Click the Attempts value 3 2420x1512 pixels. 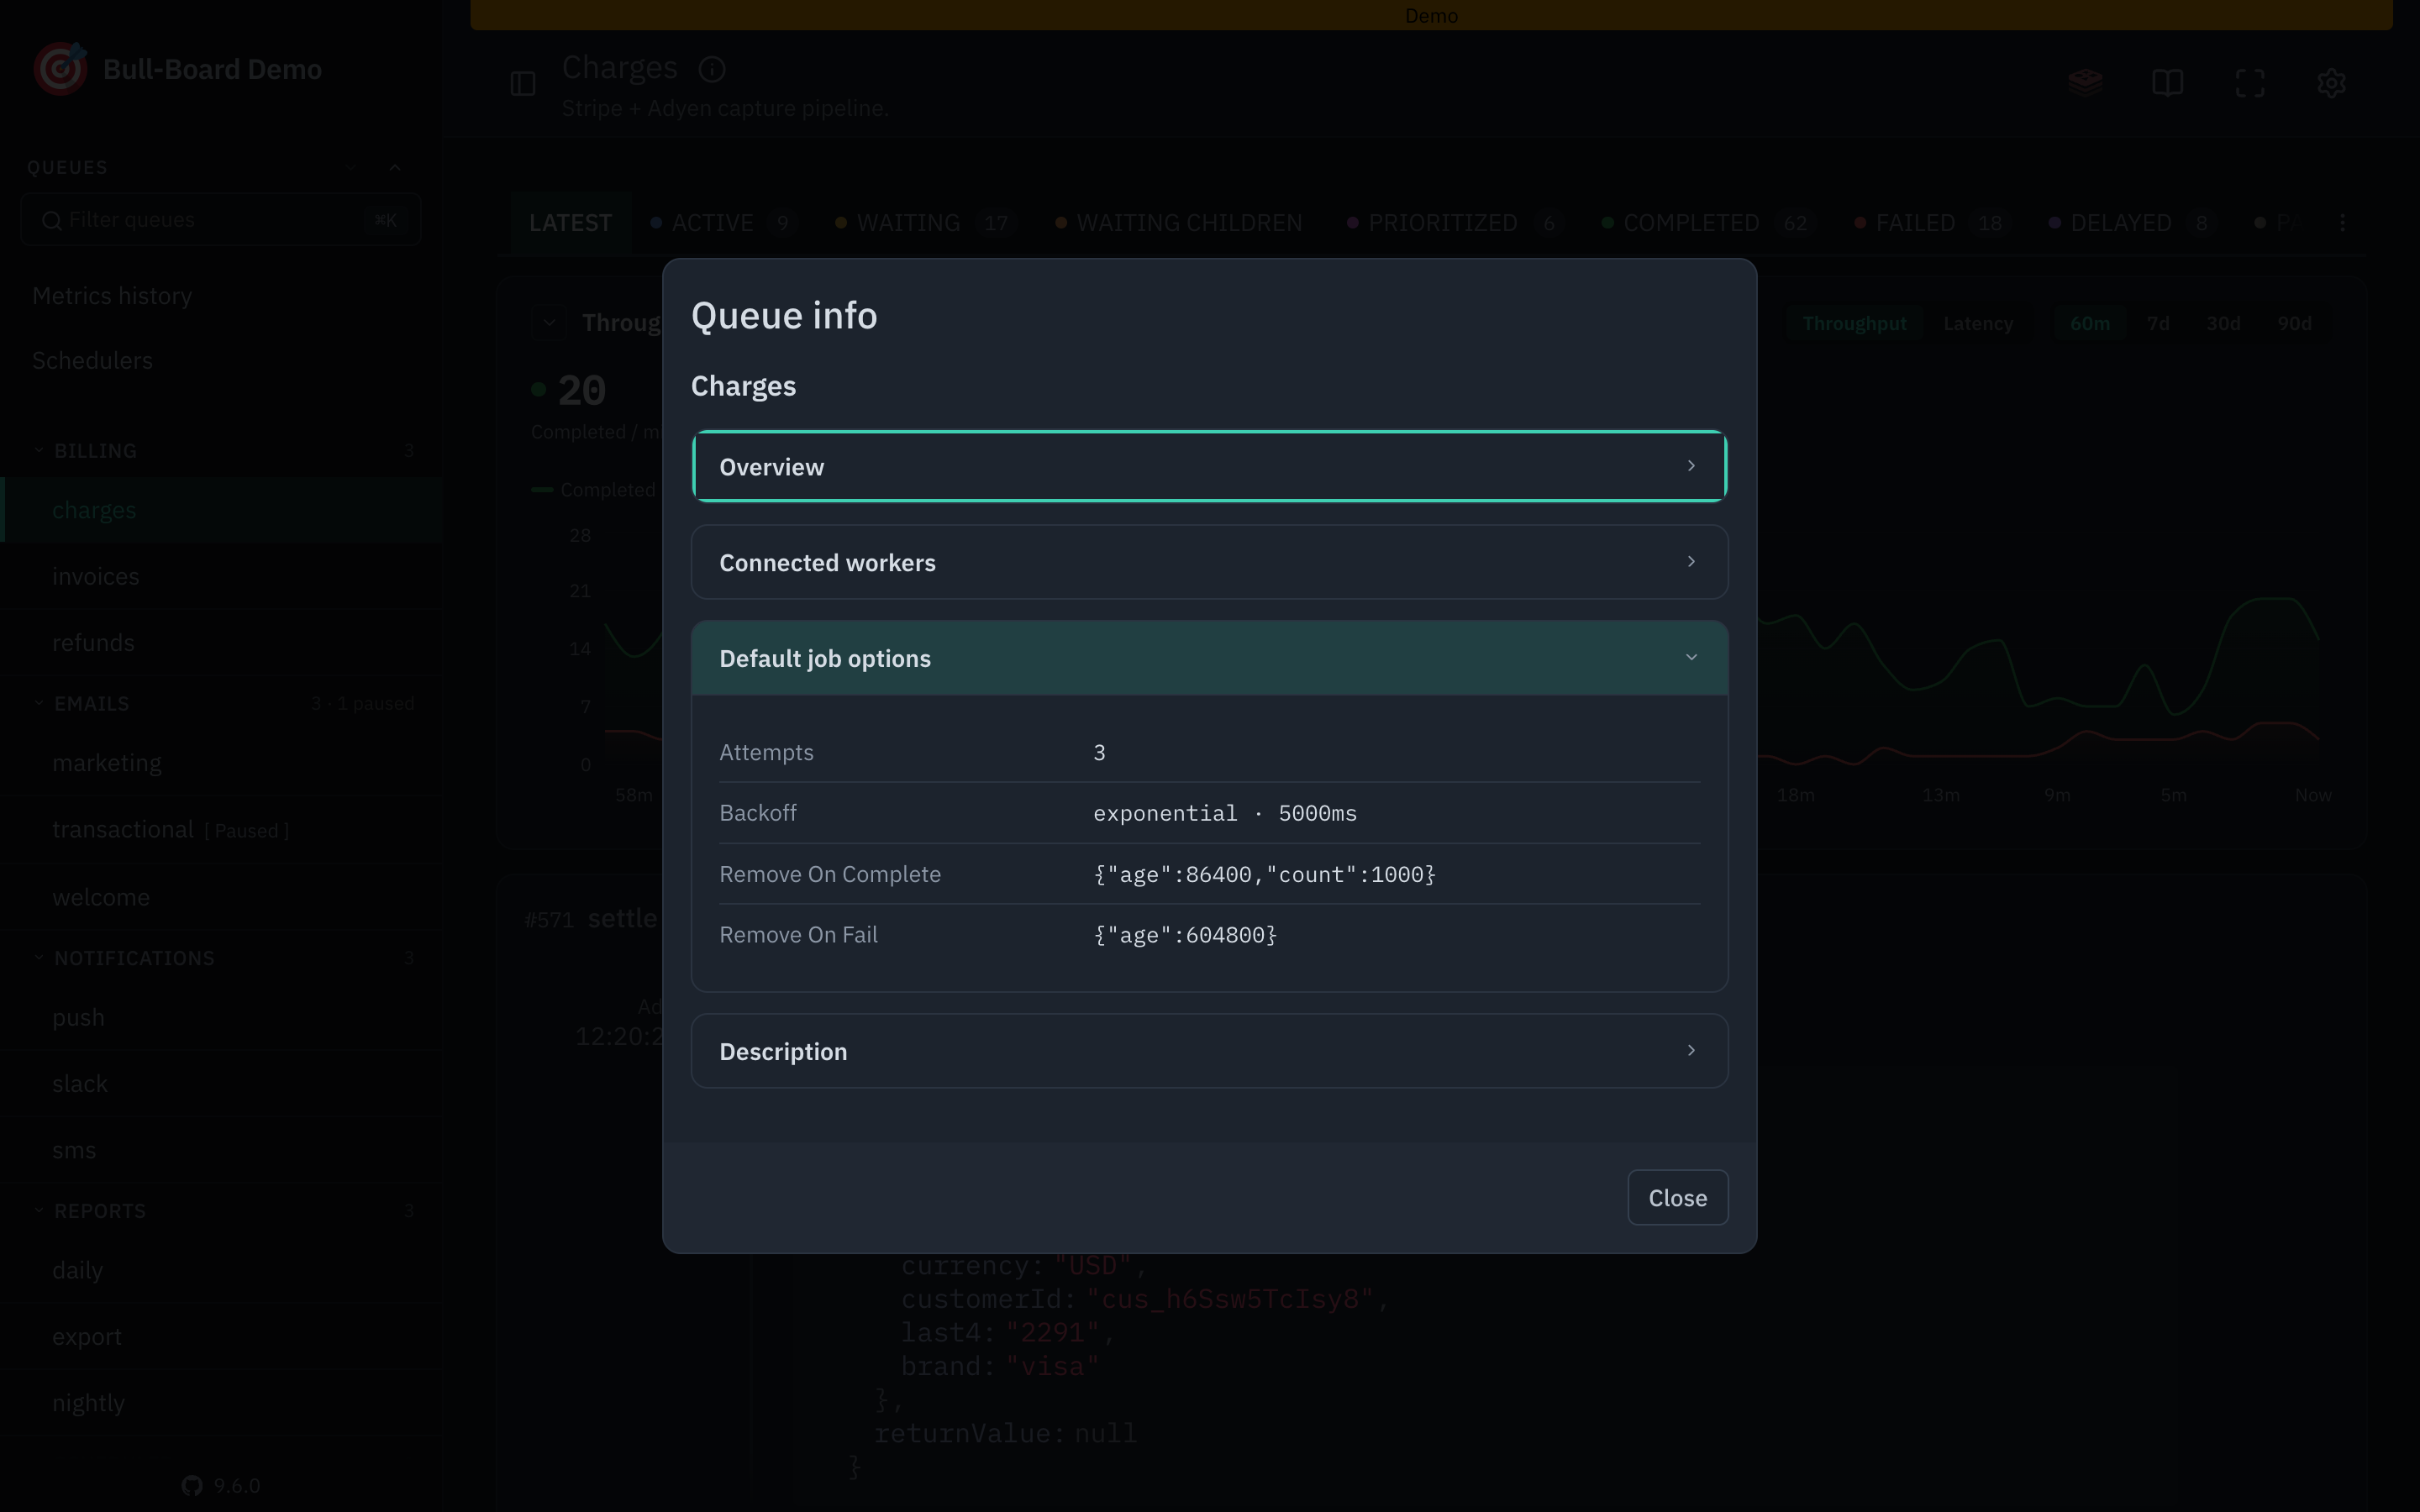coord(1099,752)
